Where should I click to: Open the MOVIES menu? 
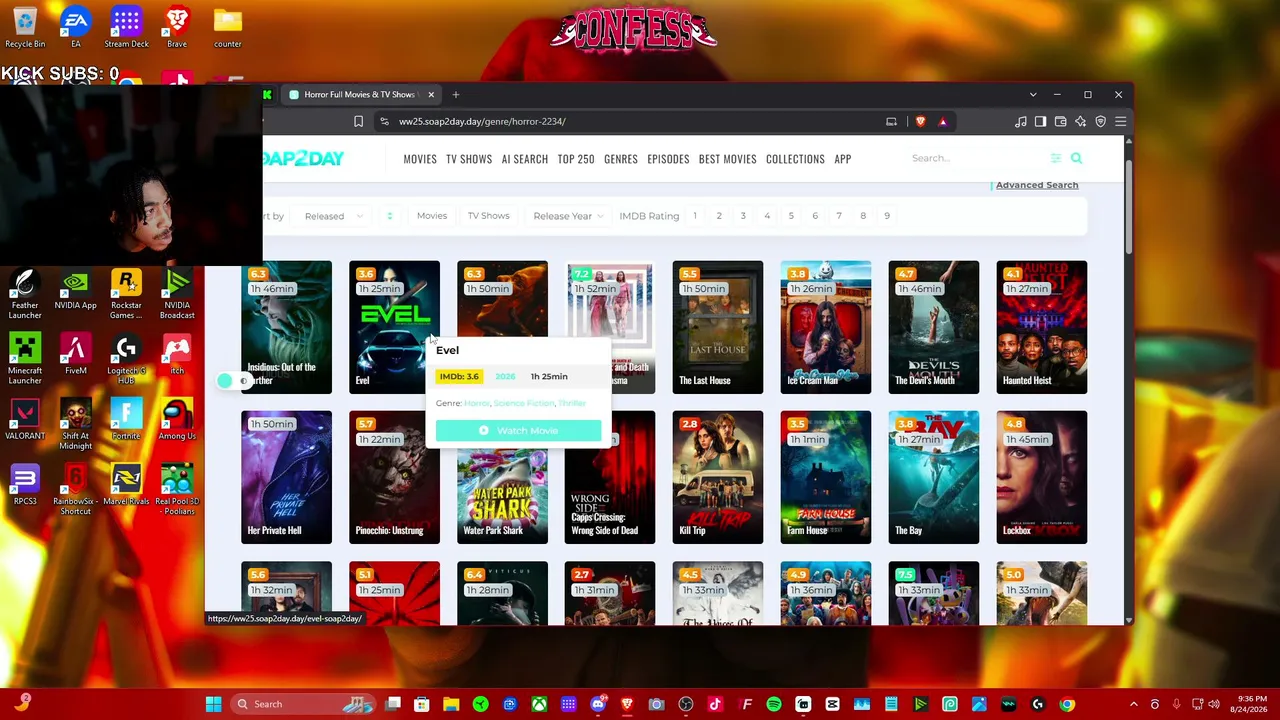pos(420,159)
